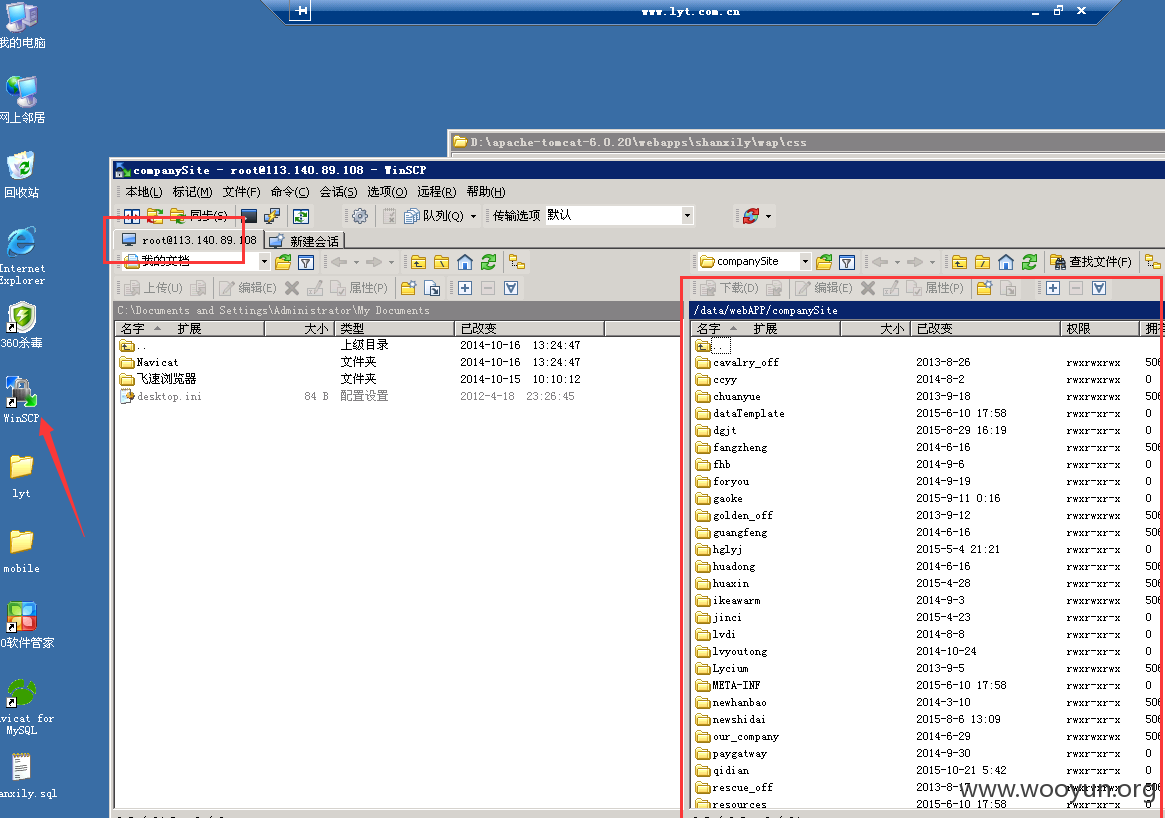This screenshot has height=818, width=1165.
Task: Open the 选项(O) menu
Action: [x=387, y=192]
